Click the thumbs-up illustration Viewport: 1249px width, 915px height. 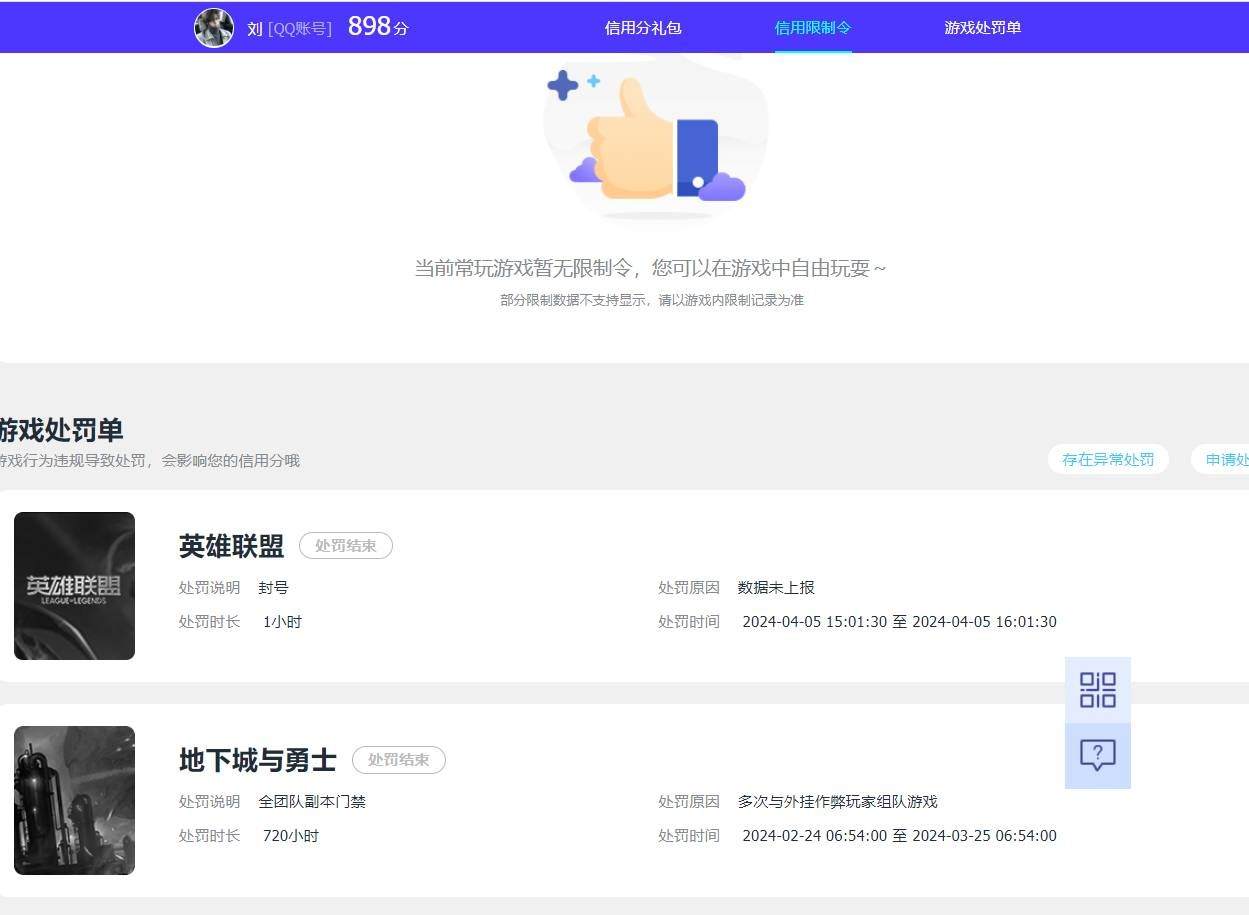[x=656, y=137]
